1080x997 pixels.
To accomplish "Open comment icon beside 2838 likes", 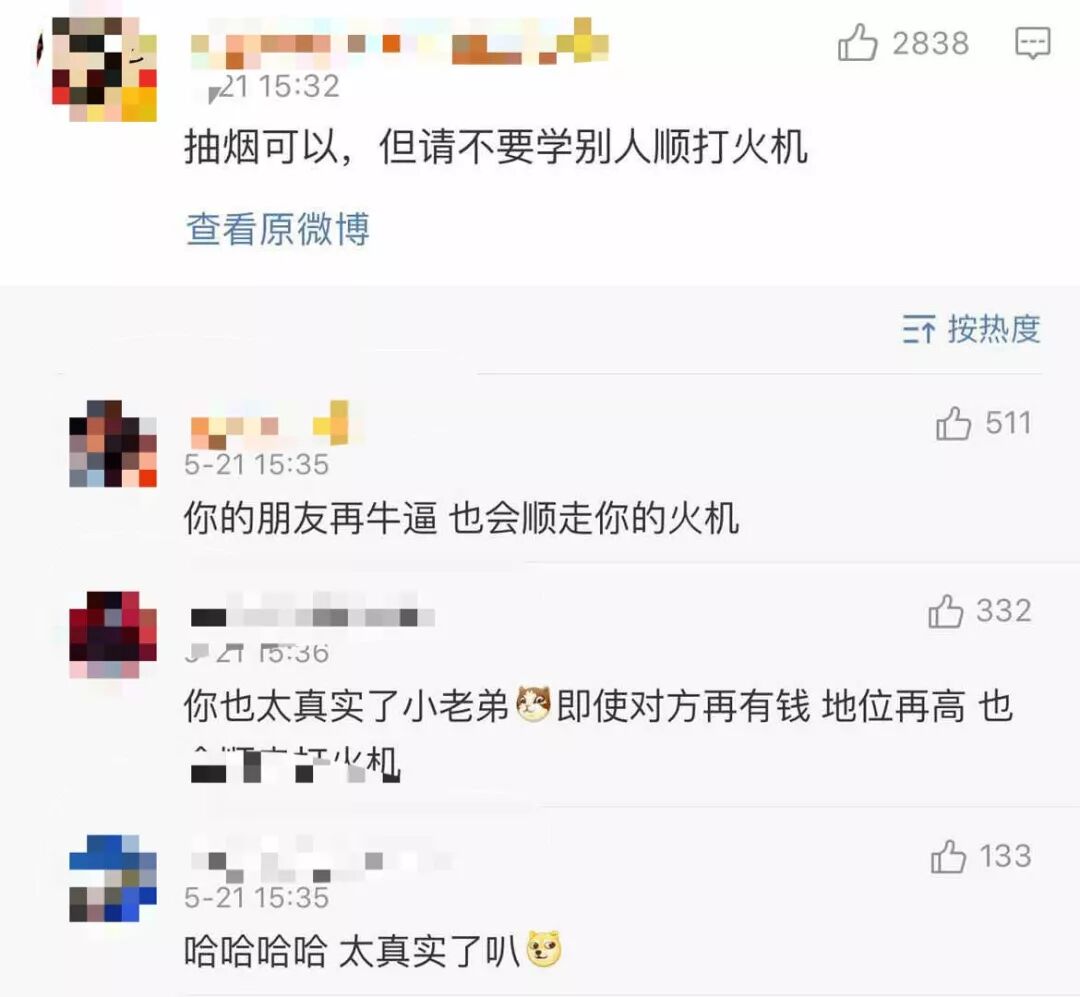I will (x=1033, y=43).
